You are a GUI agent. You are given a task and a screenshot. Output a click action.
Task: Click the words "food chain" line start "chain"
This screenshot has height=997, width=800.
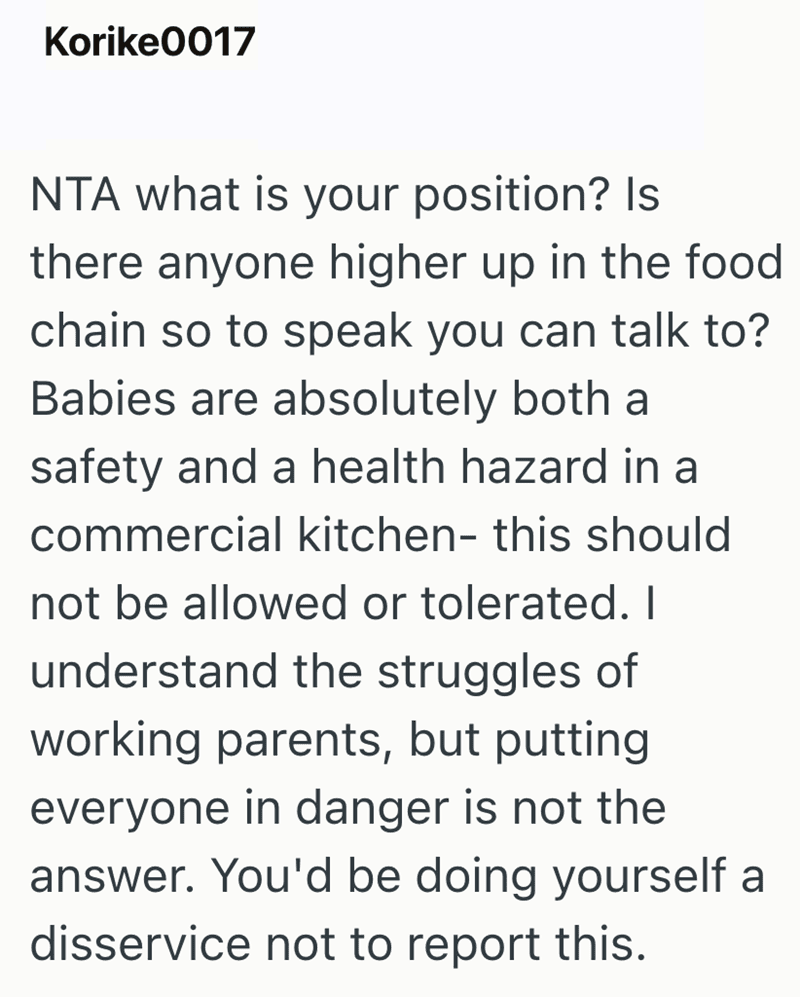tap(88, 331)
